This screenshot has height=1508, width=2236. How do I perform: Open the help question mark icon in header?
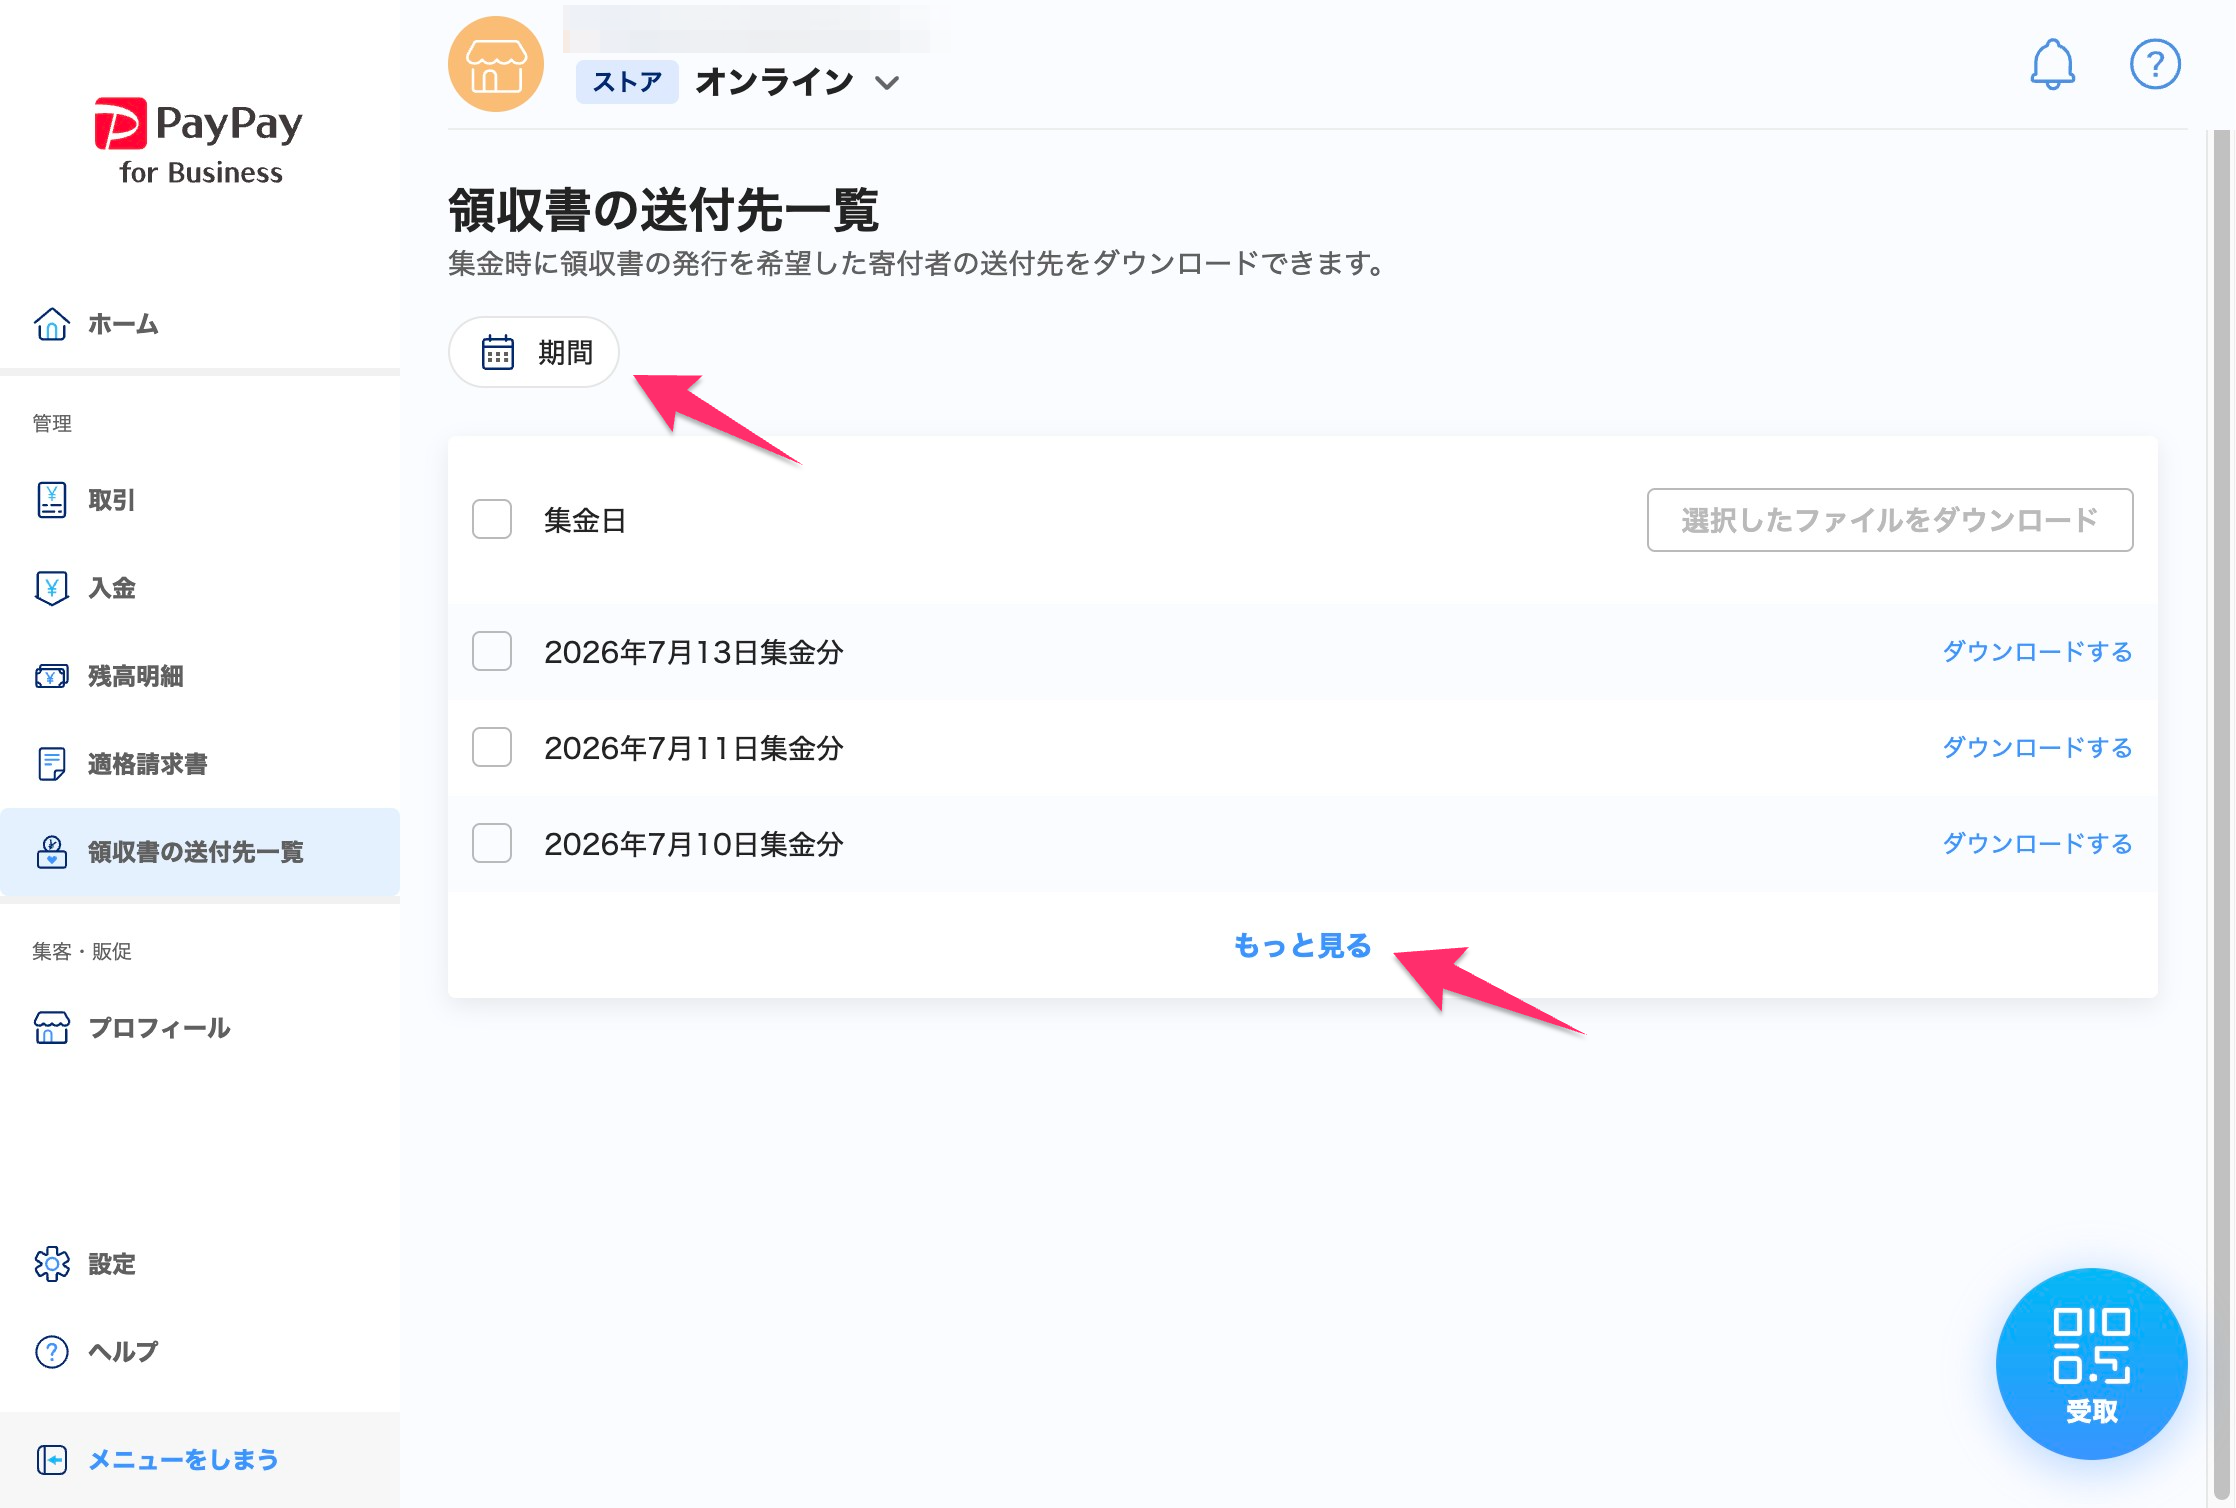(2154, 65)
